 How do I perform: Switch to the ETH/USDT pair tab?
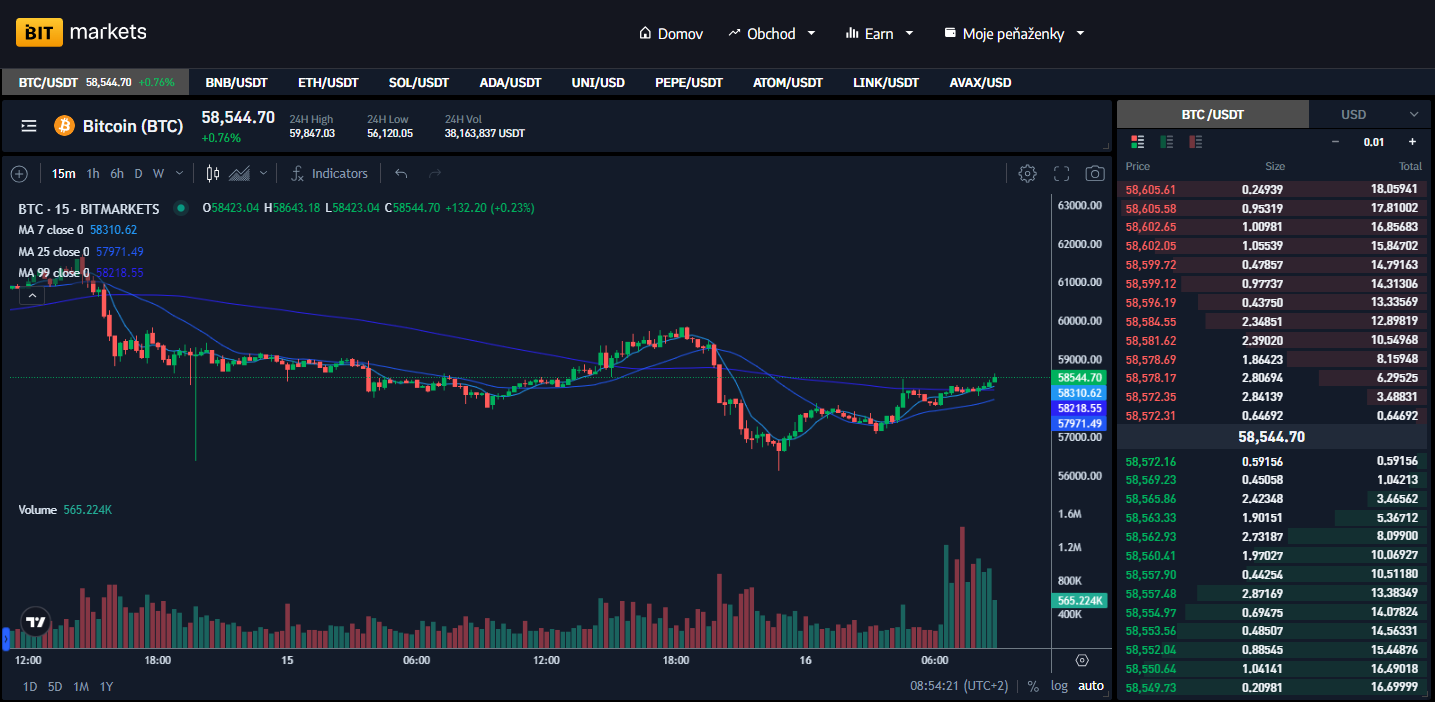click(x=328, y=82)
